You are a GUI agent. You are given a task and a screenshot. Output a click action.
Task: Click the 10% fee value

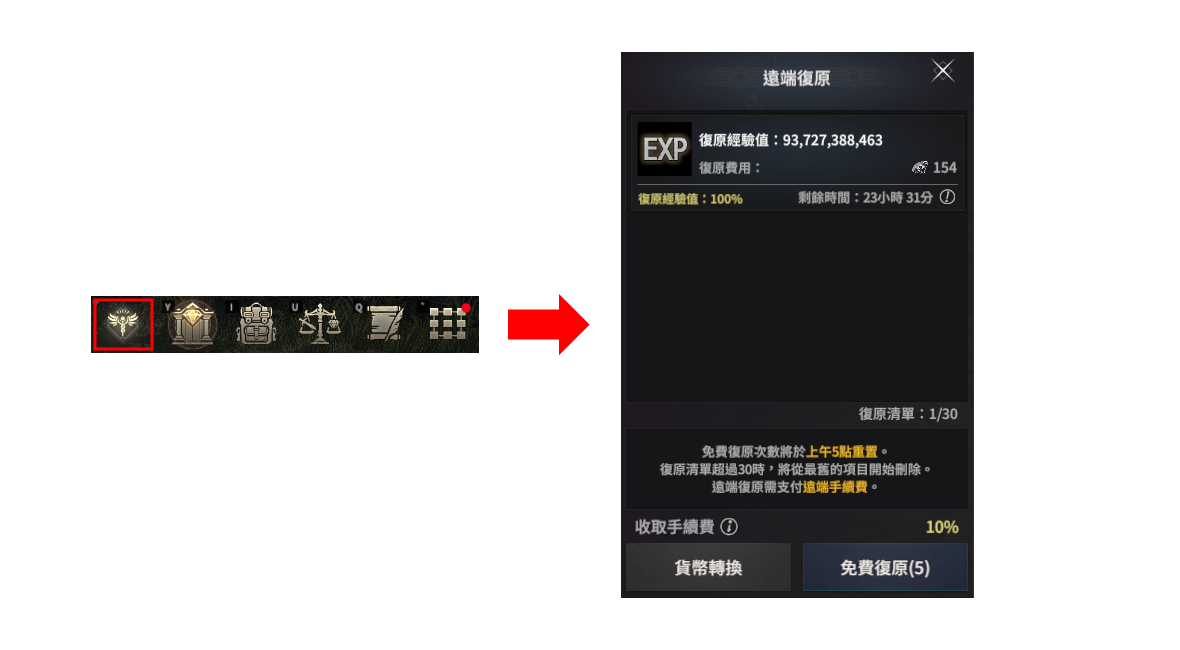tap(942, 527)
